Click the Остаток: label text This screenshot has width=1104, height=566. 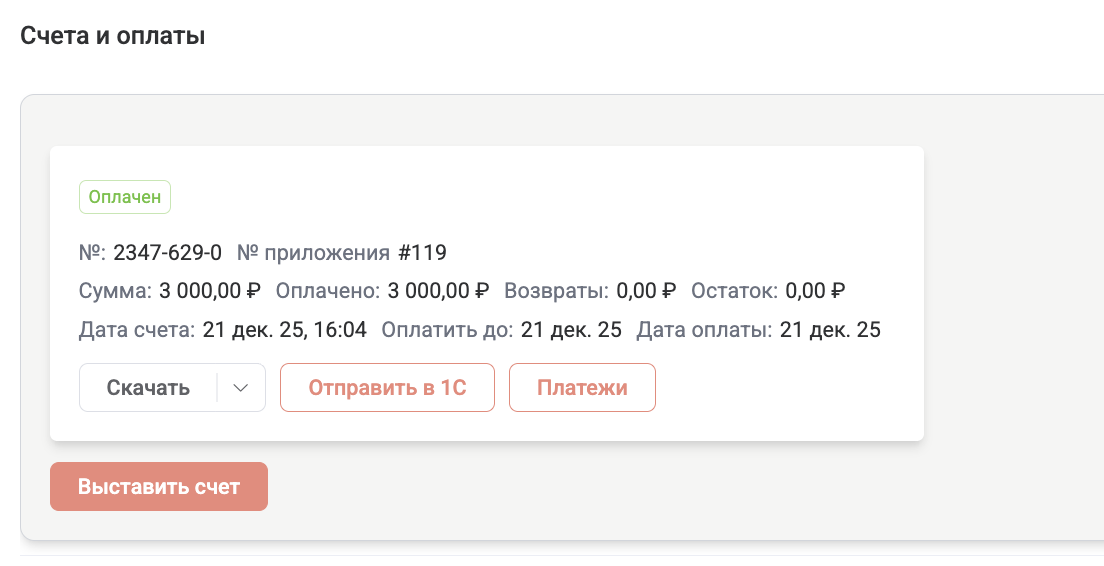coord(734,291)
